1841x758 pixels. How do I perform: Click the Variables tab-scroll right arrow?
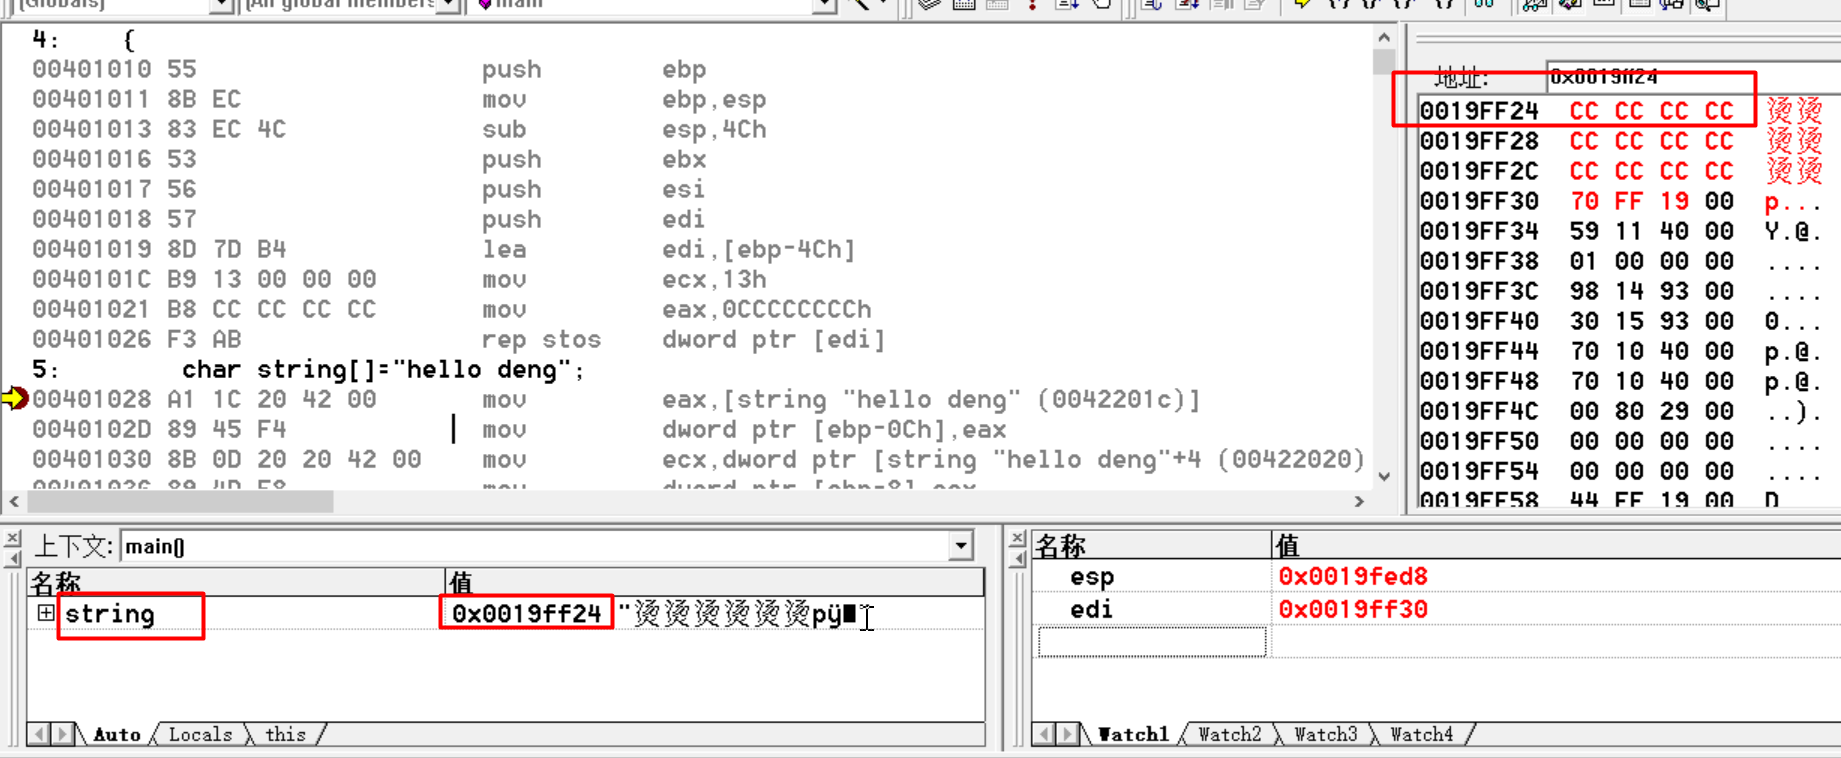pos(61,734)
